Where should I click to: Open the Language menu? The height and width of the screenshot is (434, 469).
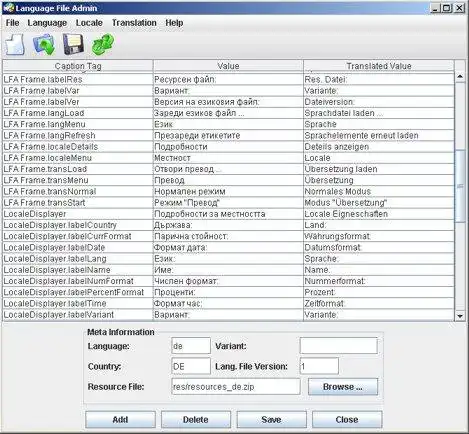pyautogui.click(x=47, y=23)
